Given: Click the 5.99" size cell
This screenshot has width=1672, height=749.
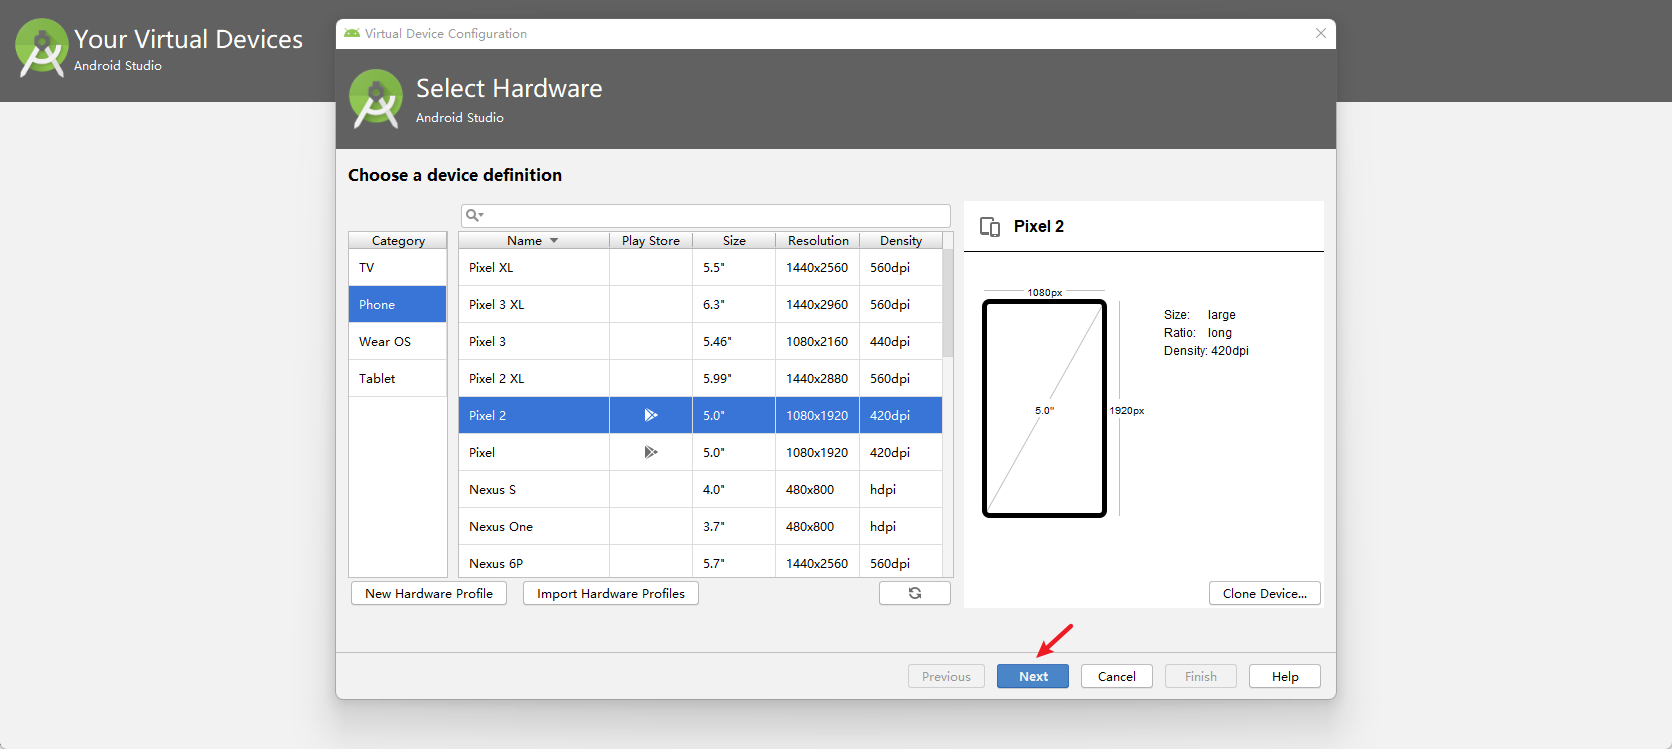Looking at the screenshot, I should click(734, 378).
